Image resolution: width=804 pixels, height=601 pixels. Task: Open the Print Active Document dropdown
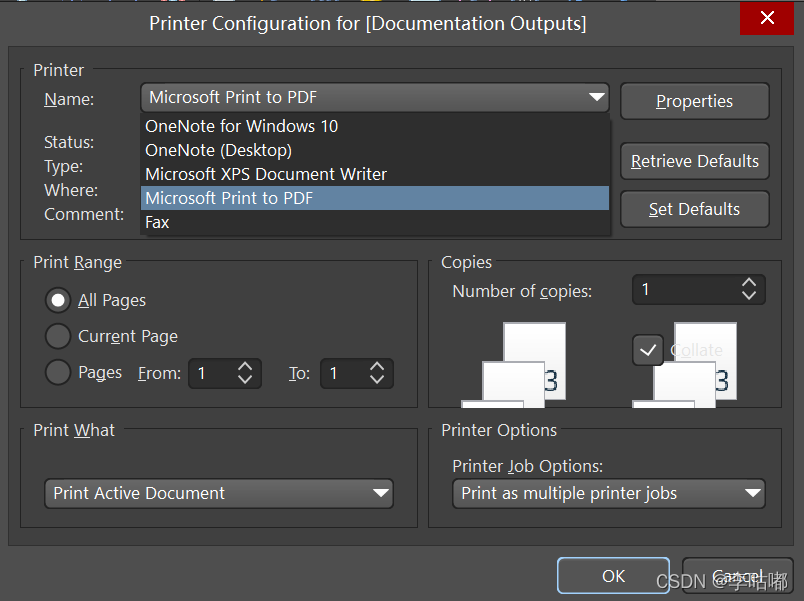[219, 493]
